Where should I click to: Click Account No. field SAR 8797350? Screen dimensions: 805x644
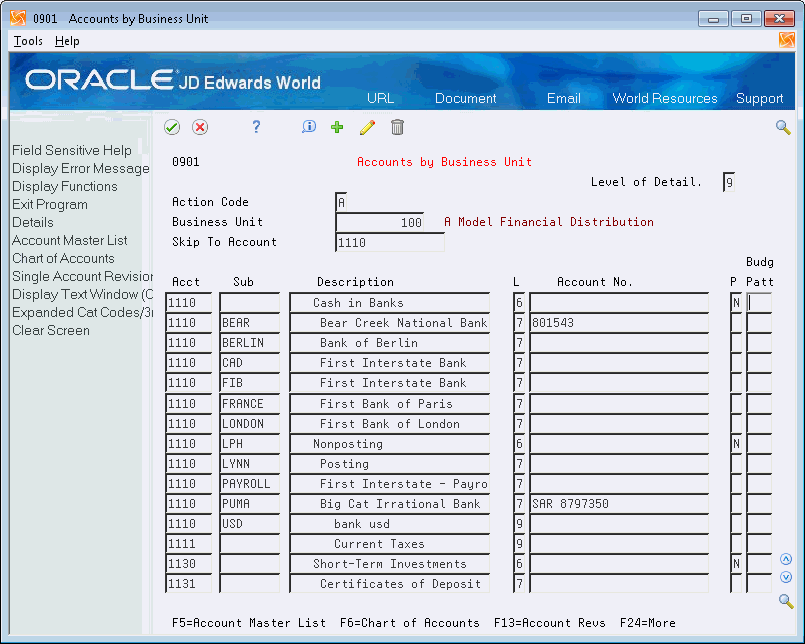(x=619, y=504)
